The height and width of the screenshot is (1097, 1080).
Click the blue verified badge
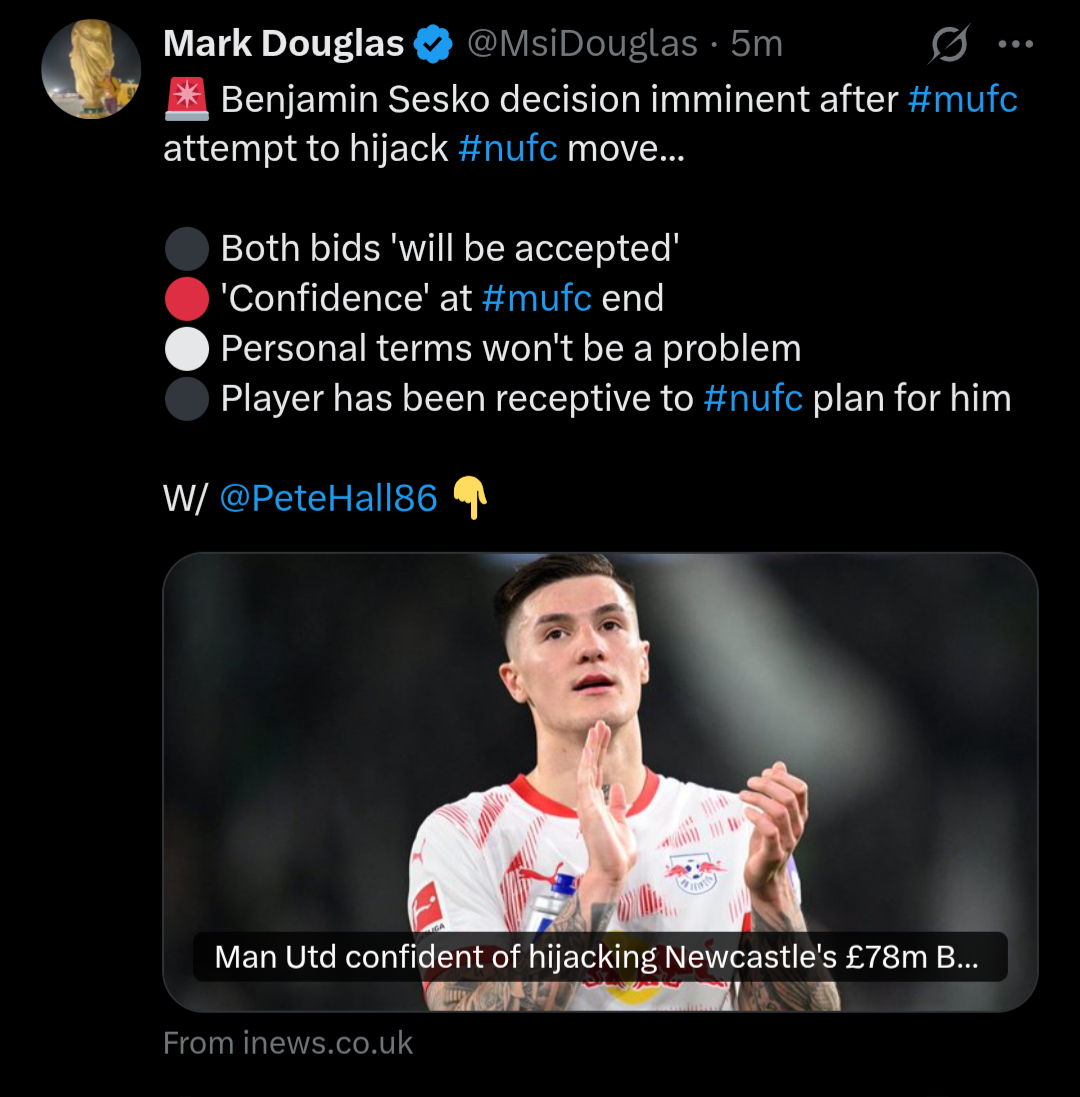pos(433,44)
